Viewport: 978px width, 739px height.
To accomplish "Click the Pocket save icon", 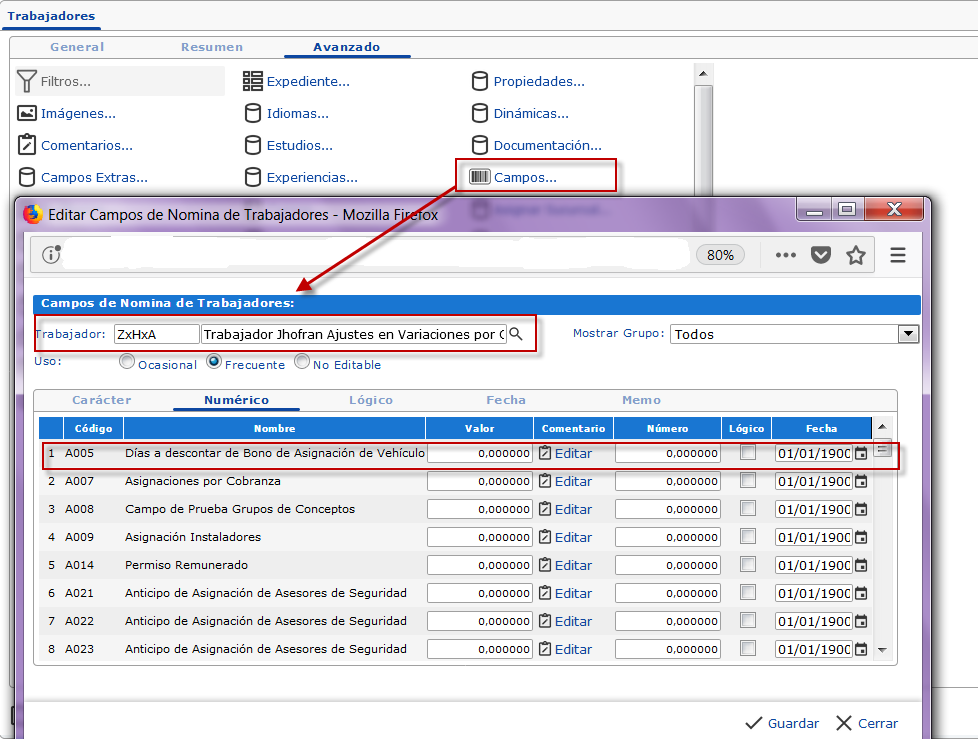I will [x=821, y=255].
